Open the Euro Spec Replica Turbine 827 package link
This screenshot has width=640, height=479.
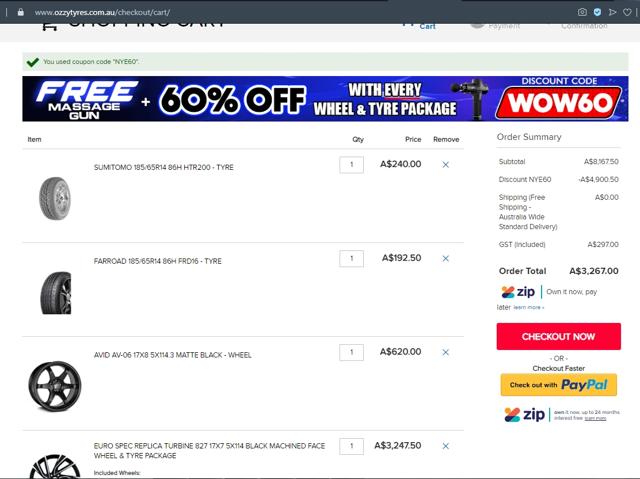[x=209, y=451]
